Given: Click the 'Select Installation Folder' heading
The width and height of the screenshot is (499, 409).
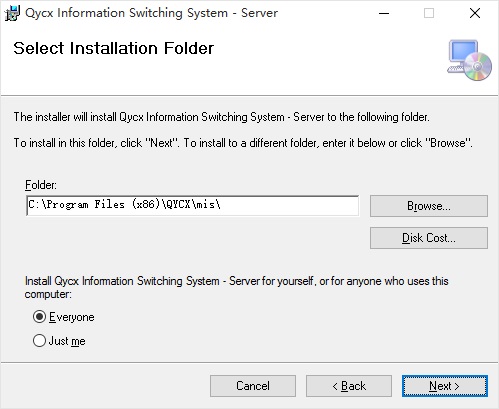Looking at the screenshot, I should [113, 48].
